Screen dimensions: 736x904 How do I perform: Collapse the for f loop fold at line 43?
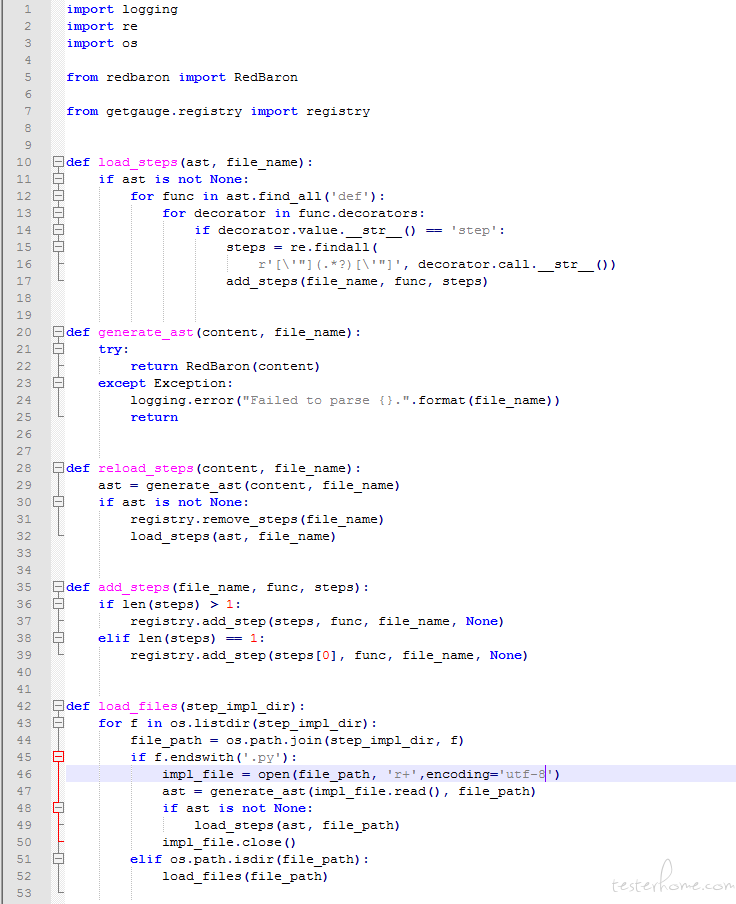(x=58, y=723)
